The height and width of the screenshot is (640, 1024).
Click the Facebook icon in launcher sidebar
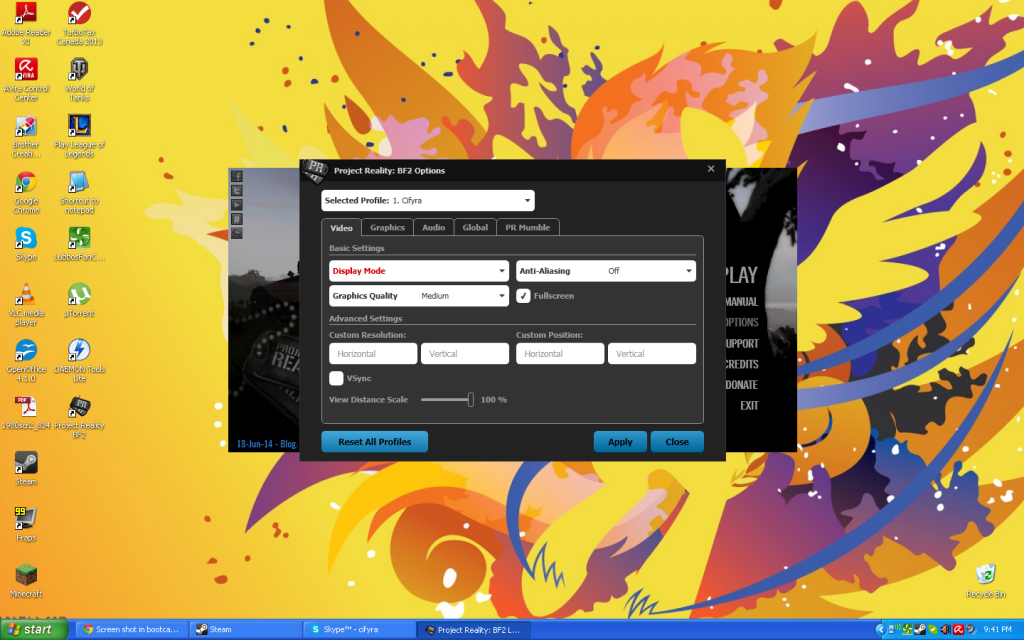(237, 177)
